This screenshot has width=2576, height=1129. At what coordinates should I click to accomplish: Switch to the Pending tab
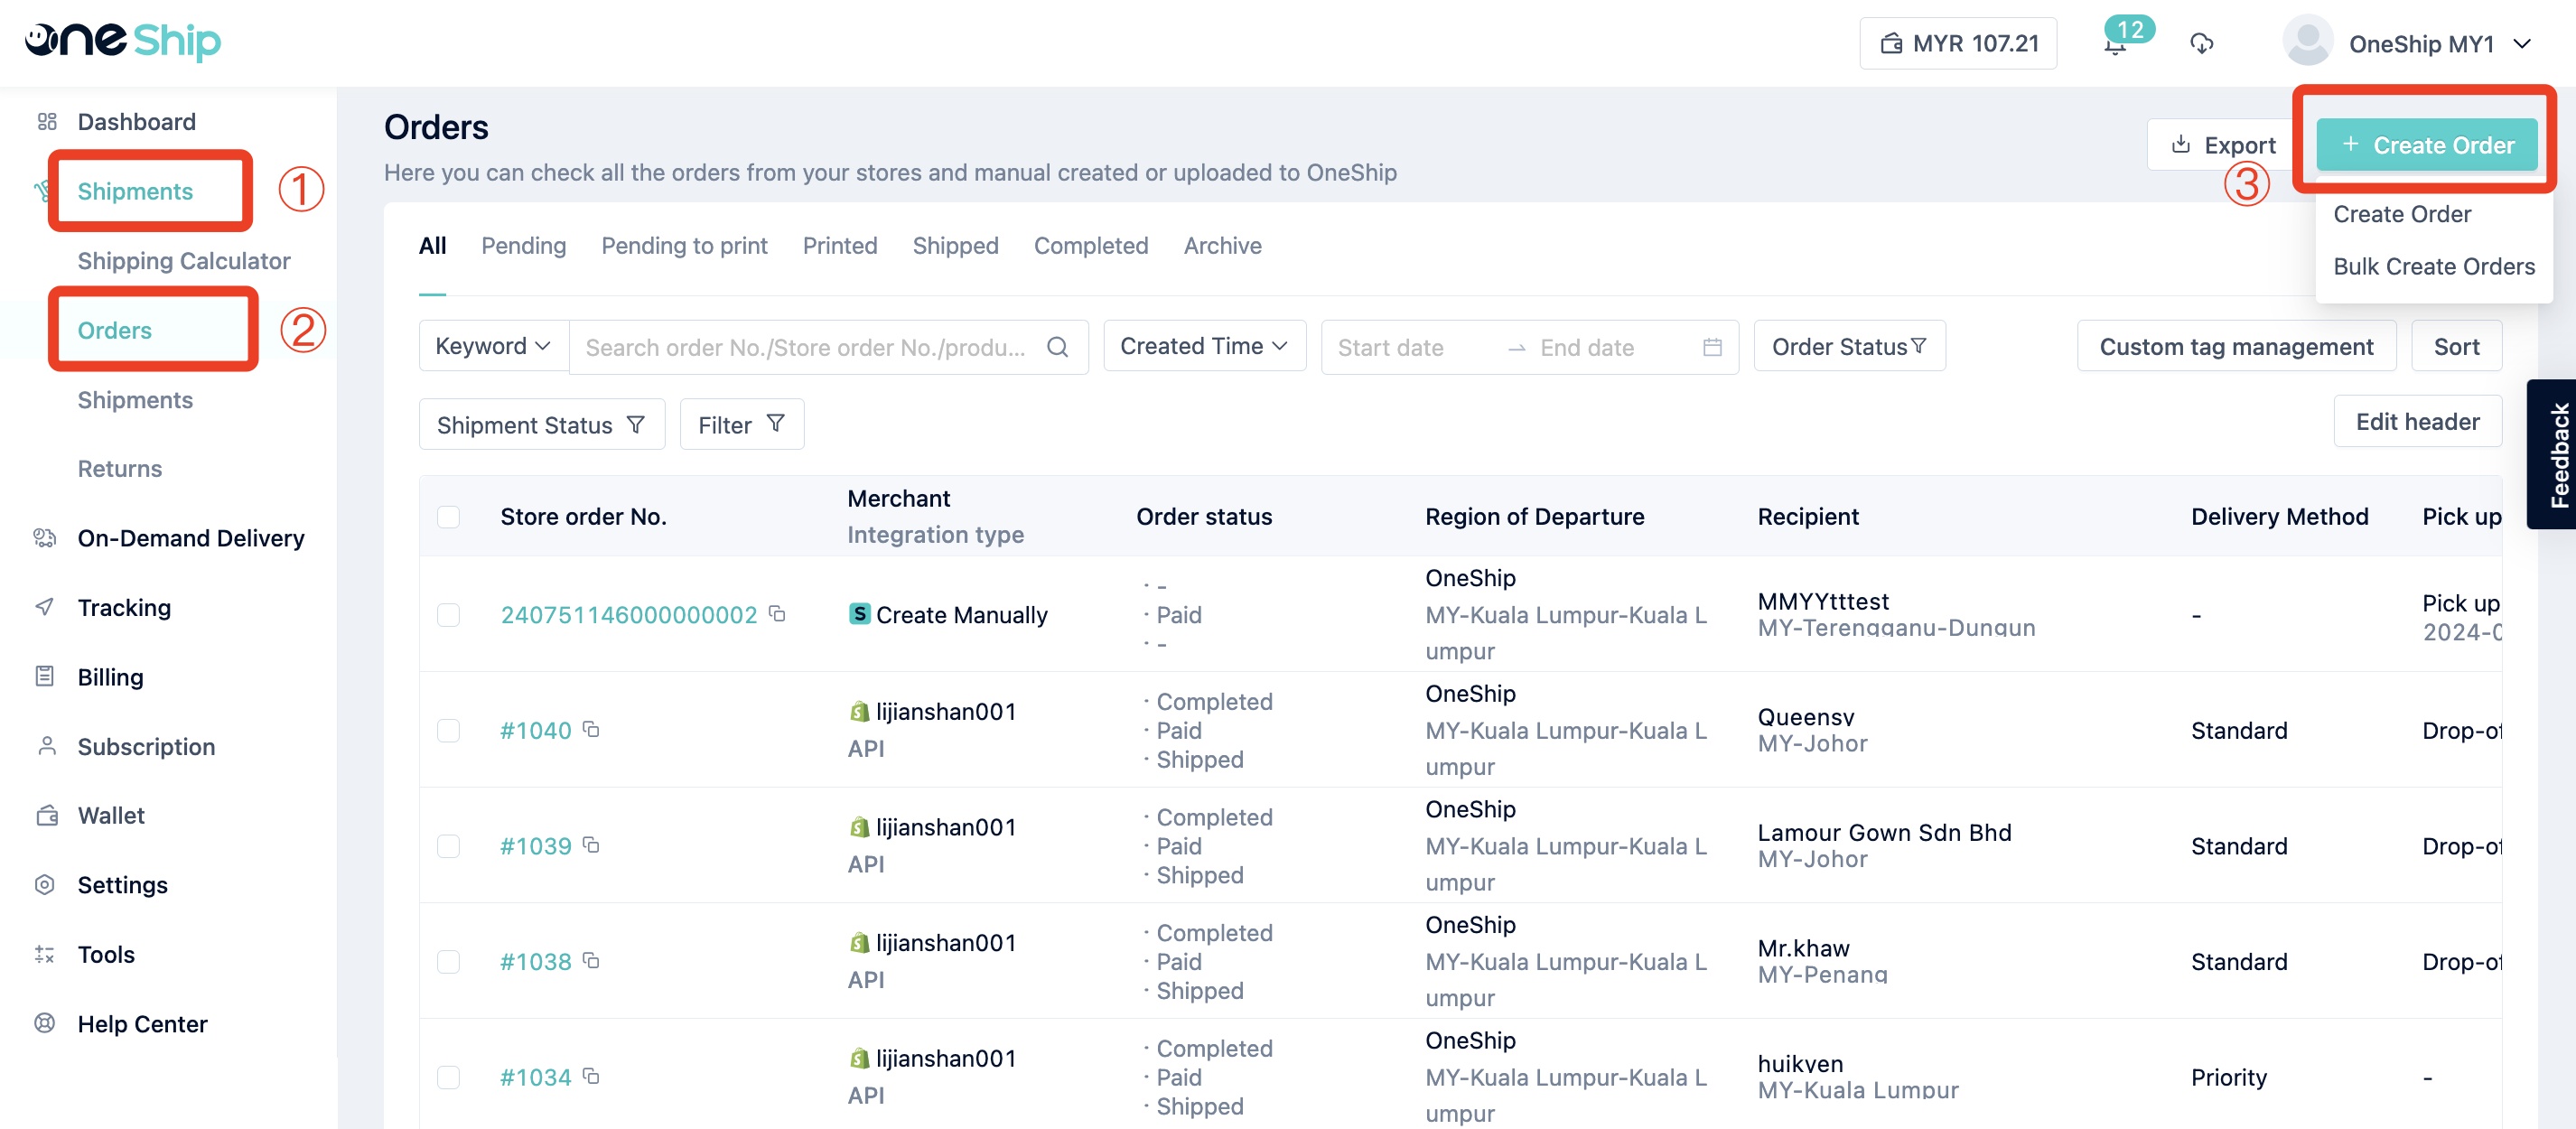523,246
